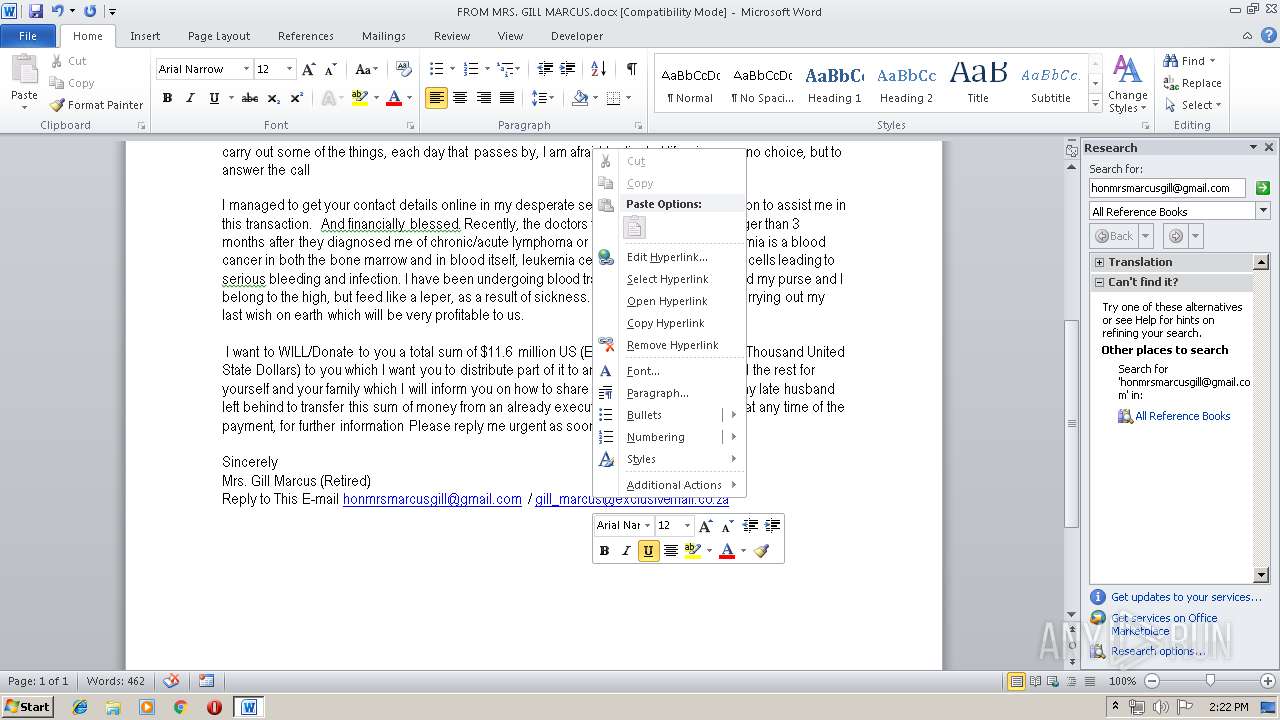
Task: Open the Change Case dropdown
Action: point(366,69)
